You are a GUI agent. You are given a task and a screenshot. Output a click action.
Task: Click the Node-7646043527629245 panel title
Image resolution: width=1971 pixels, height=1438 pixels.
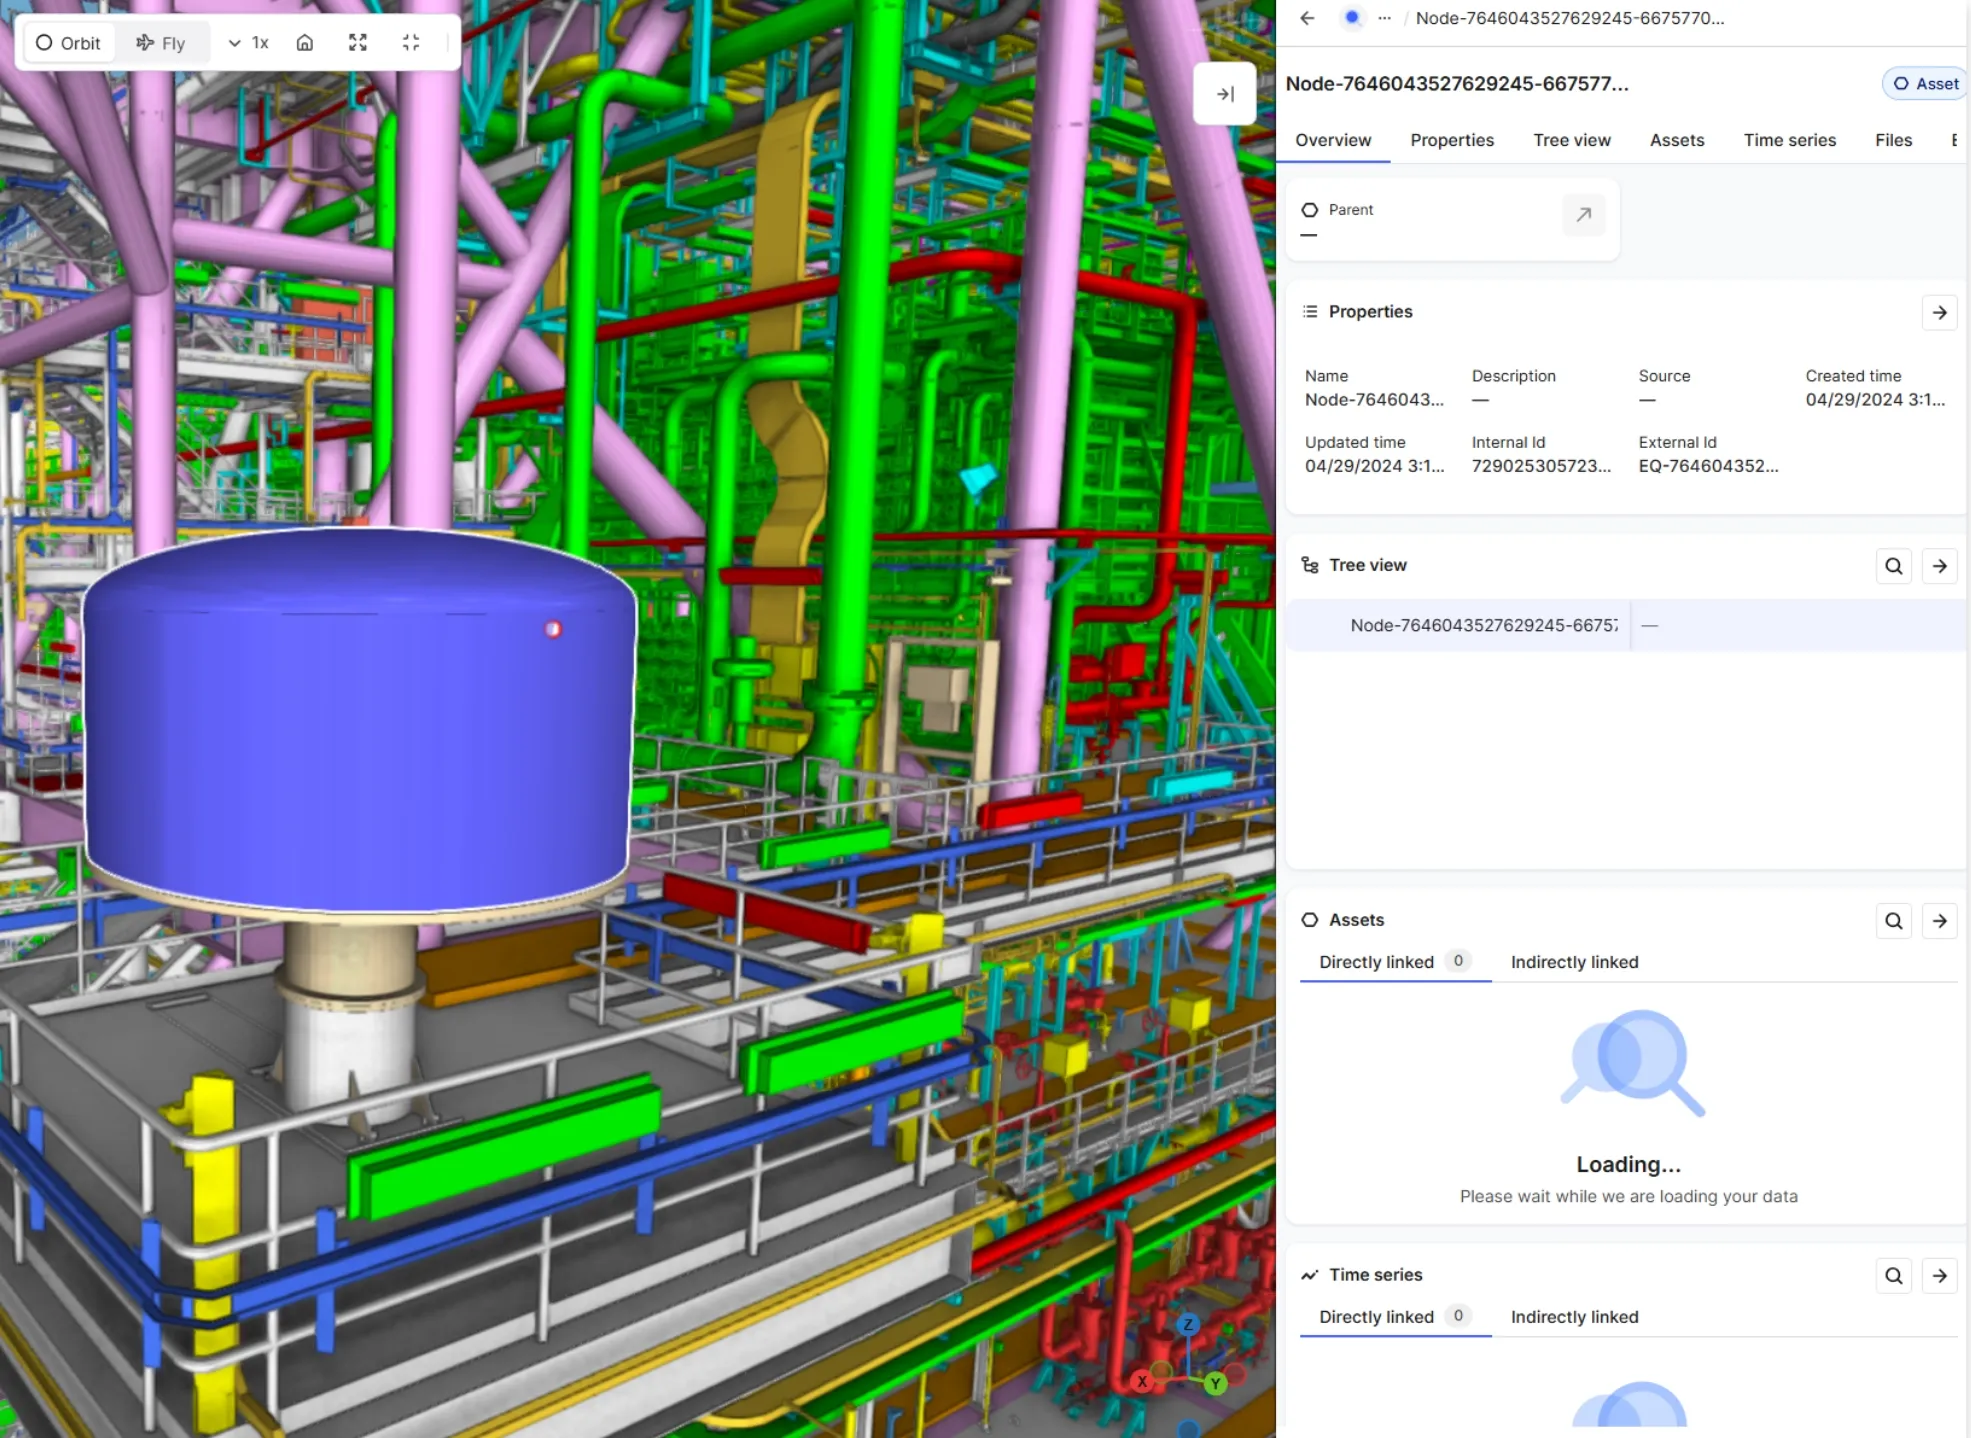pyautogui.click(x=1457, y=84)
